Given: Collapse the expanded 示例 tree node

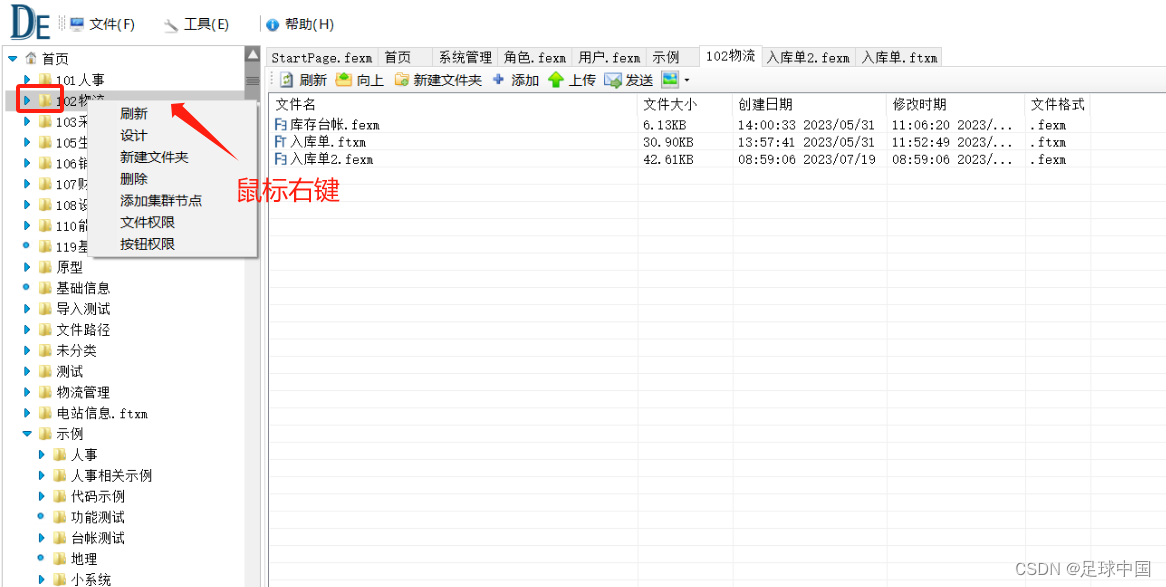Looking at the screenshot, I should pos(27,433).
